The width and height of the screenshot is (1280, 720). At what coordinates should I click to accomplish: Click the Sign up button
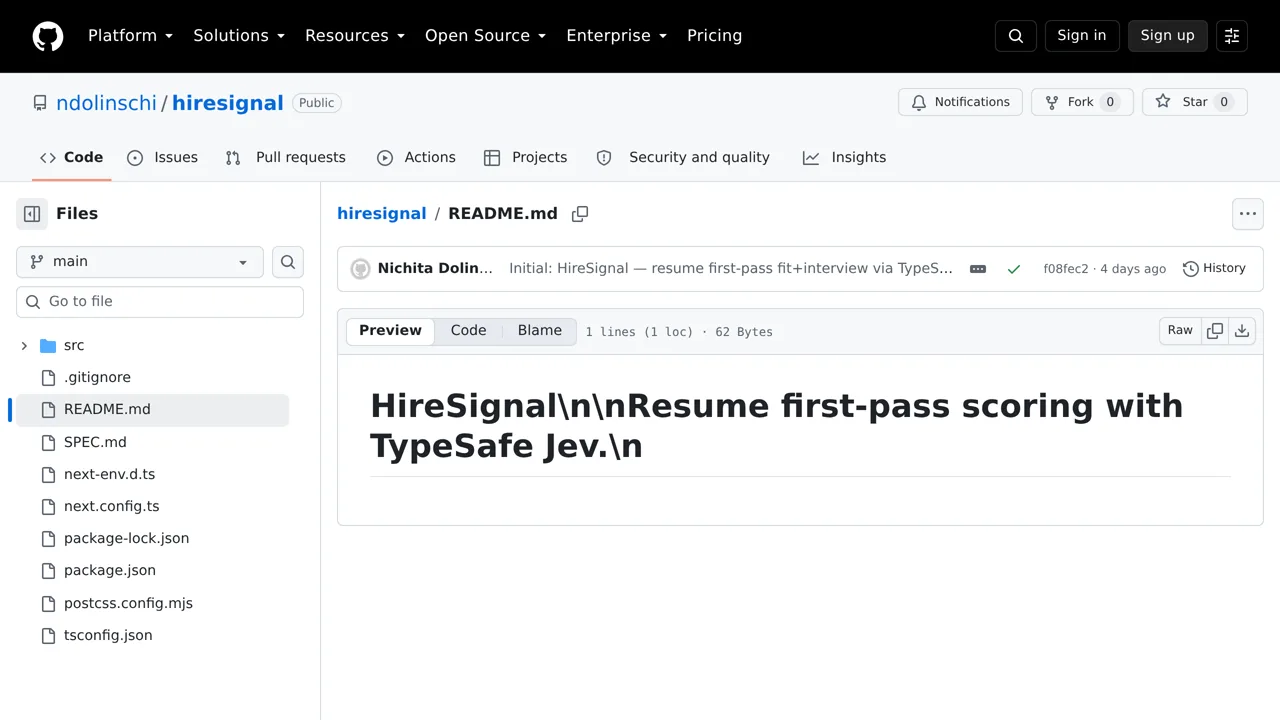[1168, 36]
